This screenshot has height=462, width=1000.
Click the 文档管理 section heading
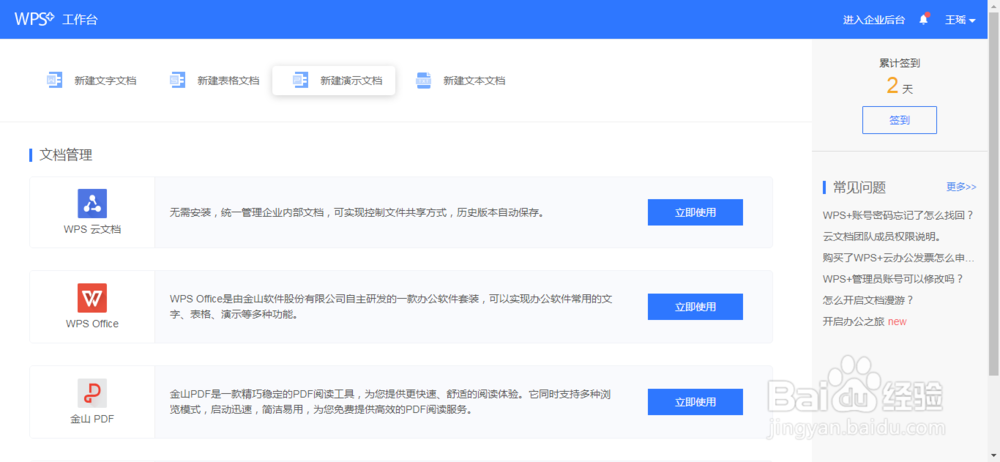click(66, 155)
